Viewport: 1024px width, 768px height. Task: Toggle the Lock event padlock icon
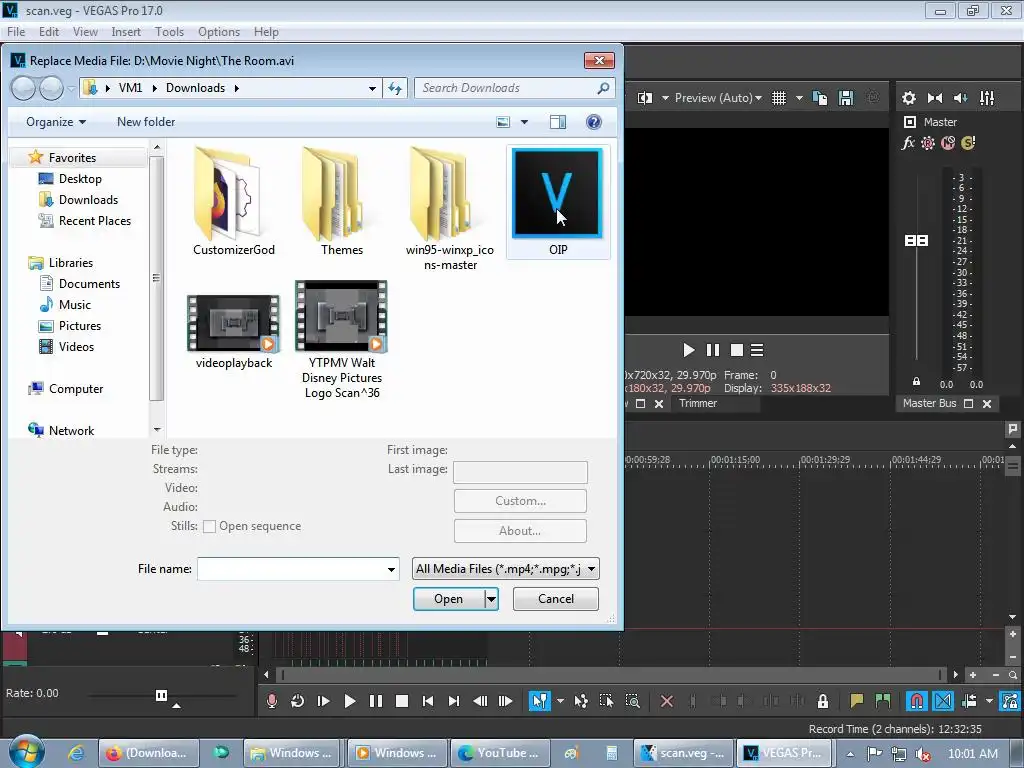click(823, 701)
